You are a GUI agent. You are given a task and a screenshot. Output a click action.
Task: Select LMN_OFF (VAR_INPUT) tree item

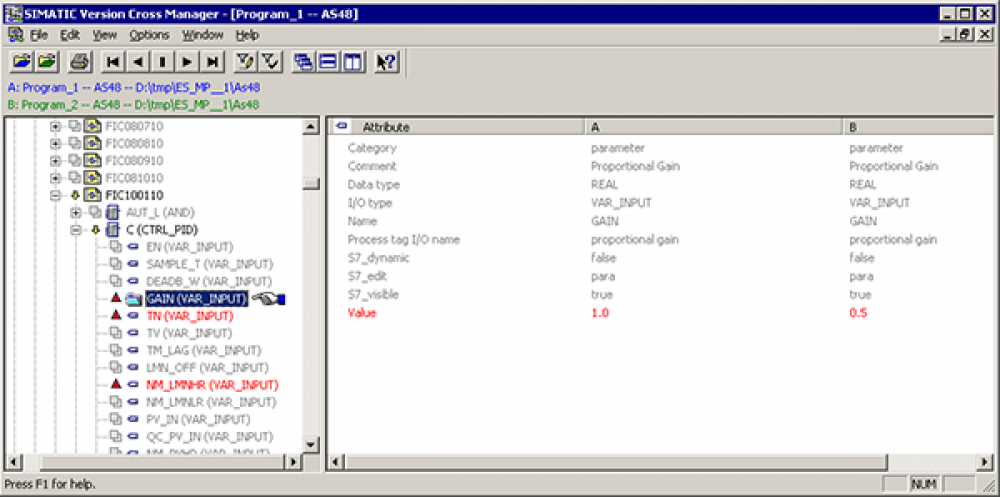(207, 367)
